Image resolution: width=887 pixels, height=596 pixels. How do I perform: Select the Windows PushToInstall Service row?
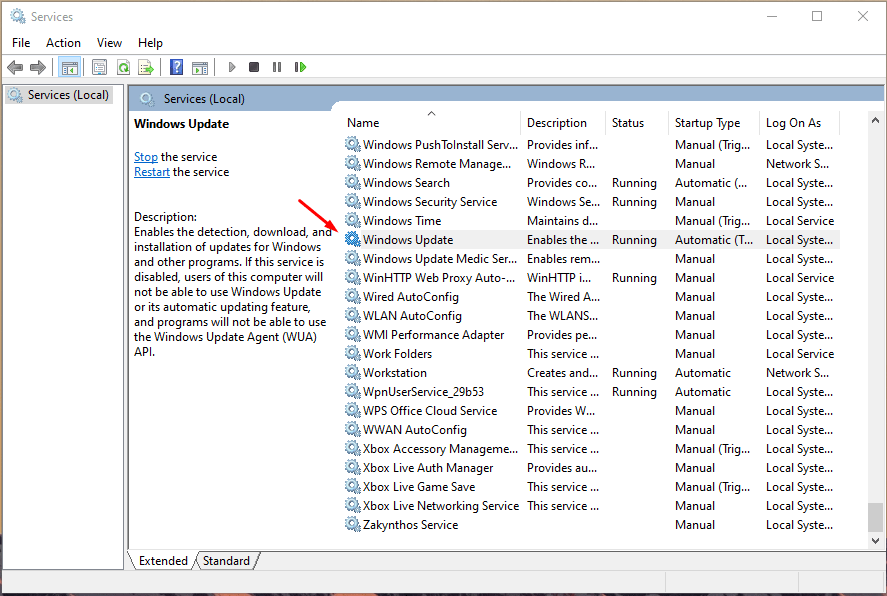pos(591,145)
